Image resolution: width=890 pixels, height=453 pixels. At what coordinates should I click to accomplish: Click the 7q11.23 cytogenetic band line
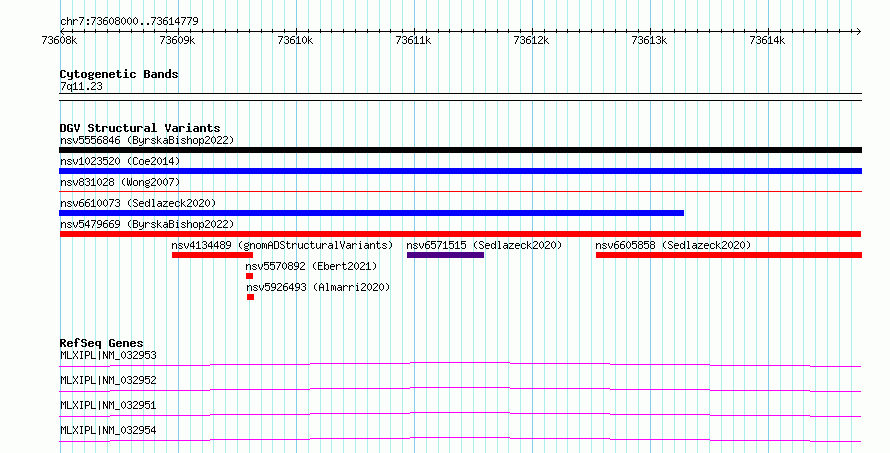[460, 97]
